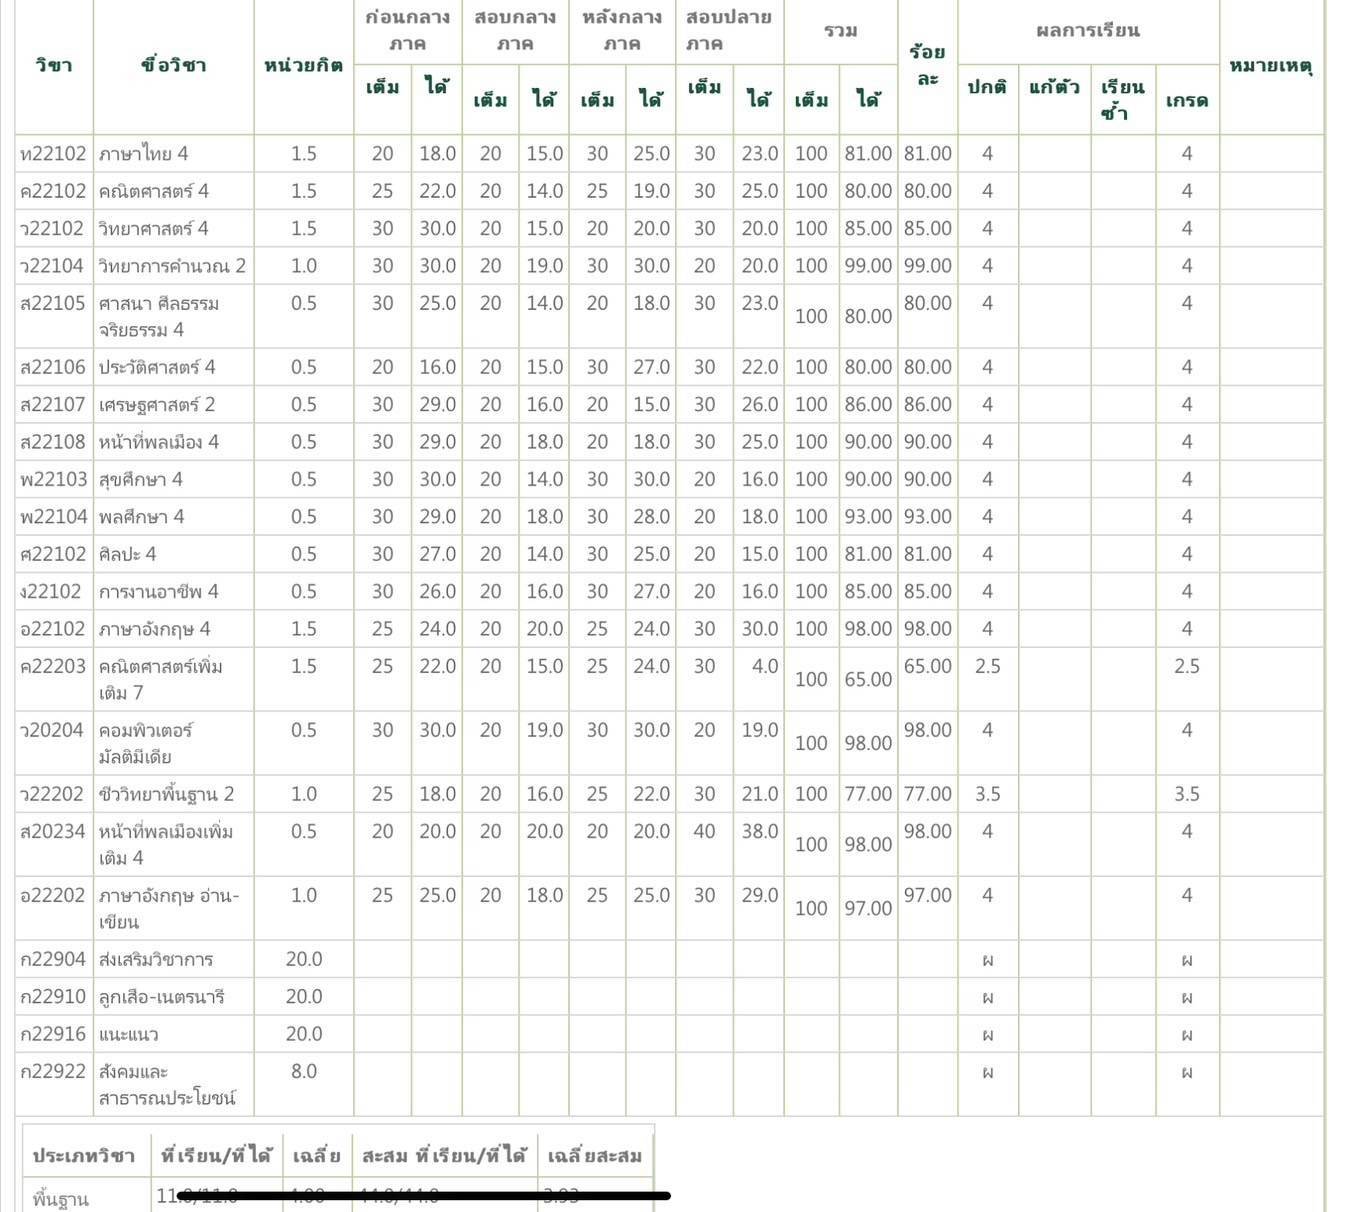
Task: Select subject name 'วิทยาศาสตร์ 4'
Action: tap(153, 228)
